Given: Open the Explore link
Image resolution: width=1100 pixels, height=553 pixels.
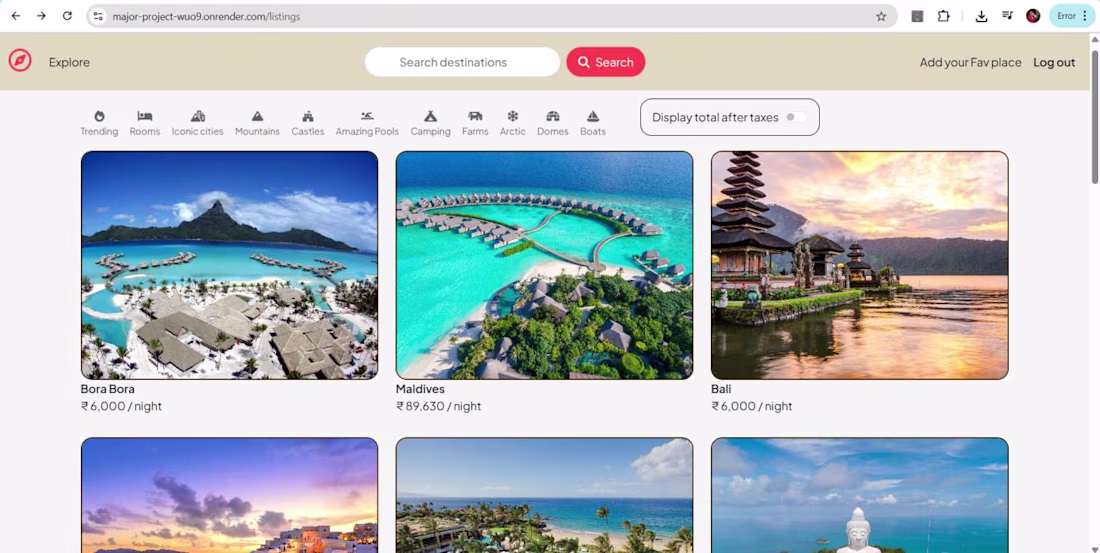Looking at the screenshot, I should pos(69,62).
